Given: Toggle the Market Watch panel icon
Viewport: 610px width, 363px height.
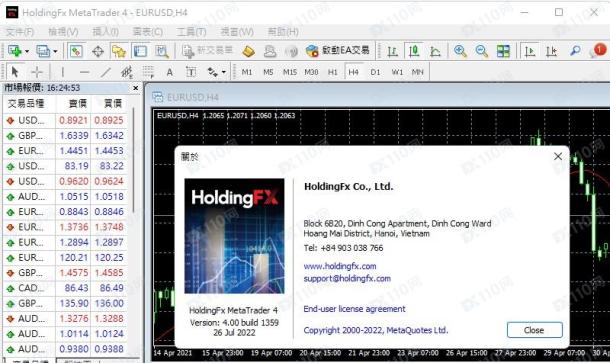Looking at the screenshot, I should tap(76, 51).
